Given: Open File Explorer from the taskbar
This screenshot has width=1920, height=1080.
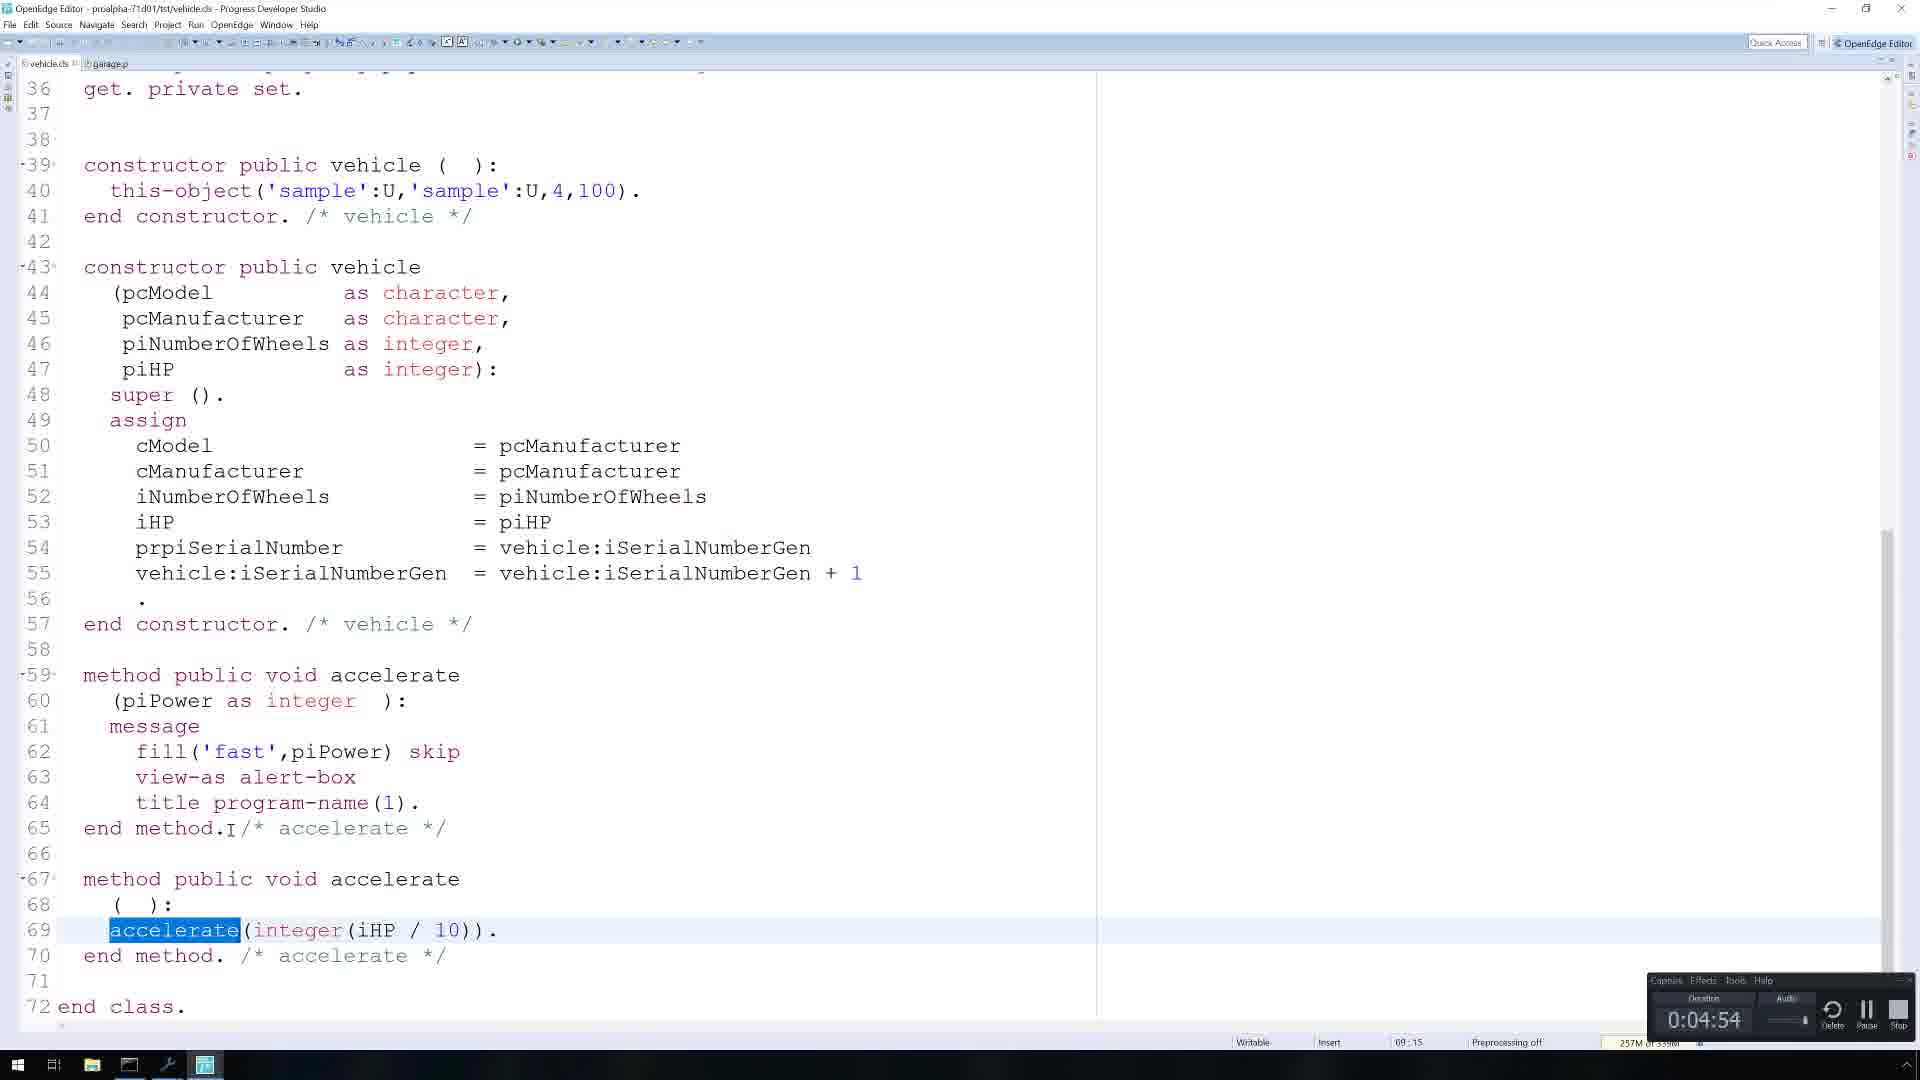Looking at the screenshot, I should tap(92, 1065).
